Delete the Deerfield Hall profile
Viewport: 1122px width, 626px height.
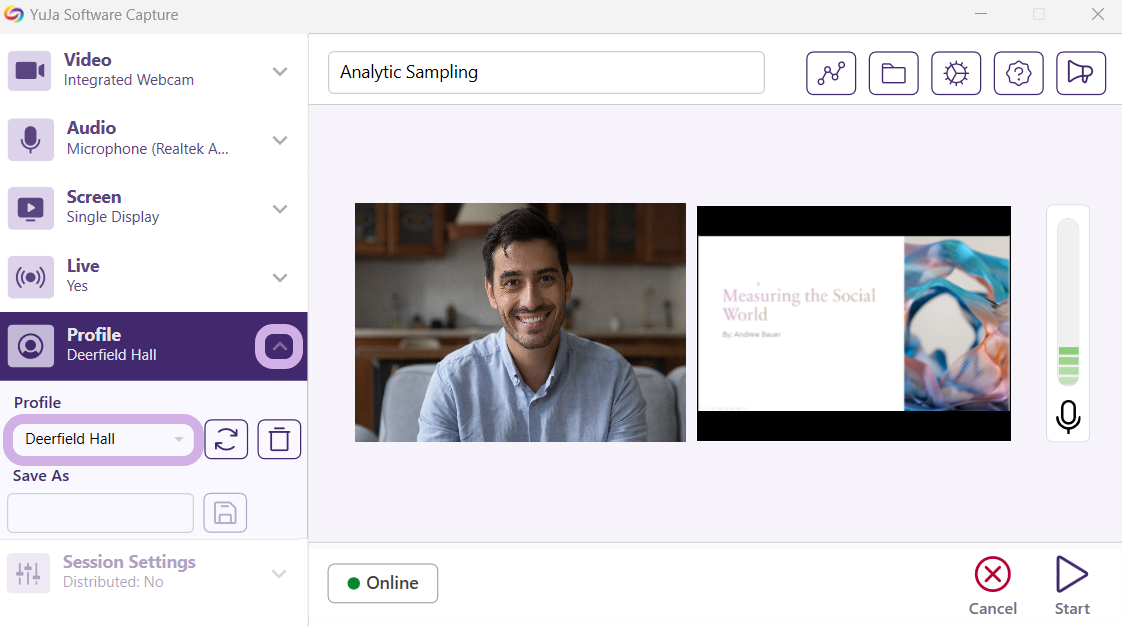click(x=279, y=439)
